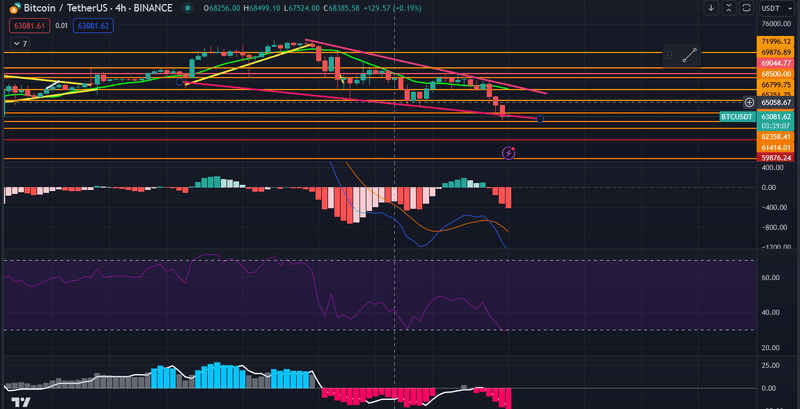
Task: Click the red 59876.24 price label
Action: point(776,158)
